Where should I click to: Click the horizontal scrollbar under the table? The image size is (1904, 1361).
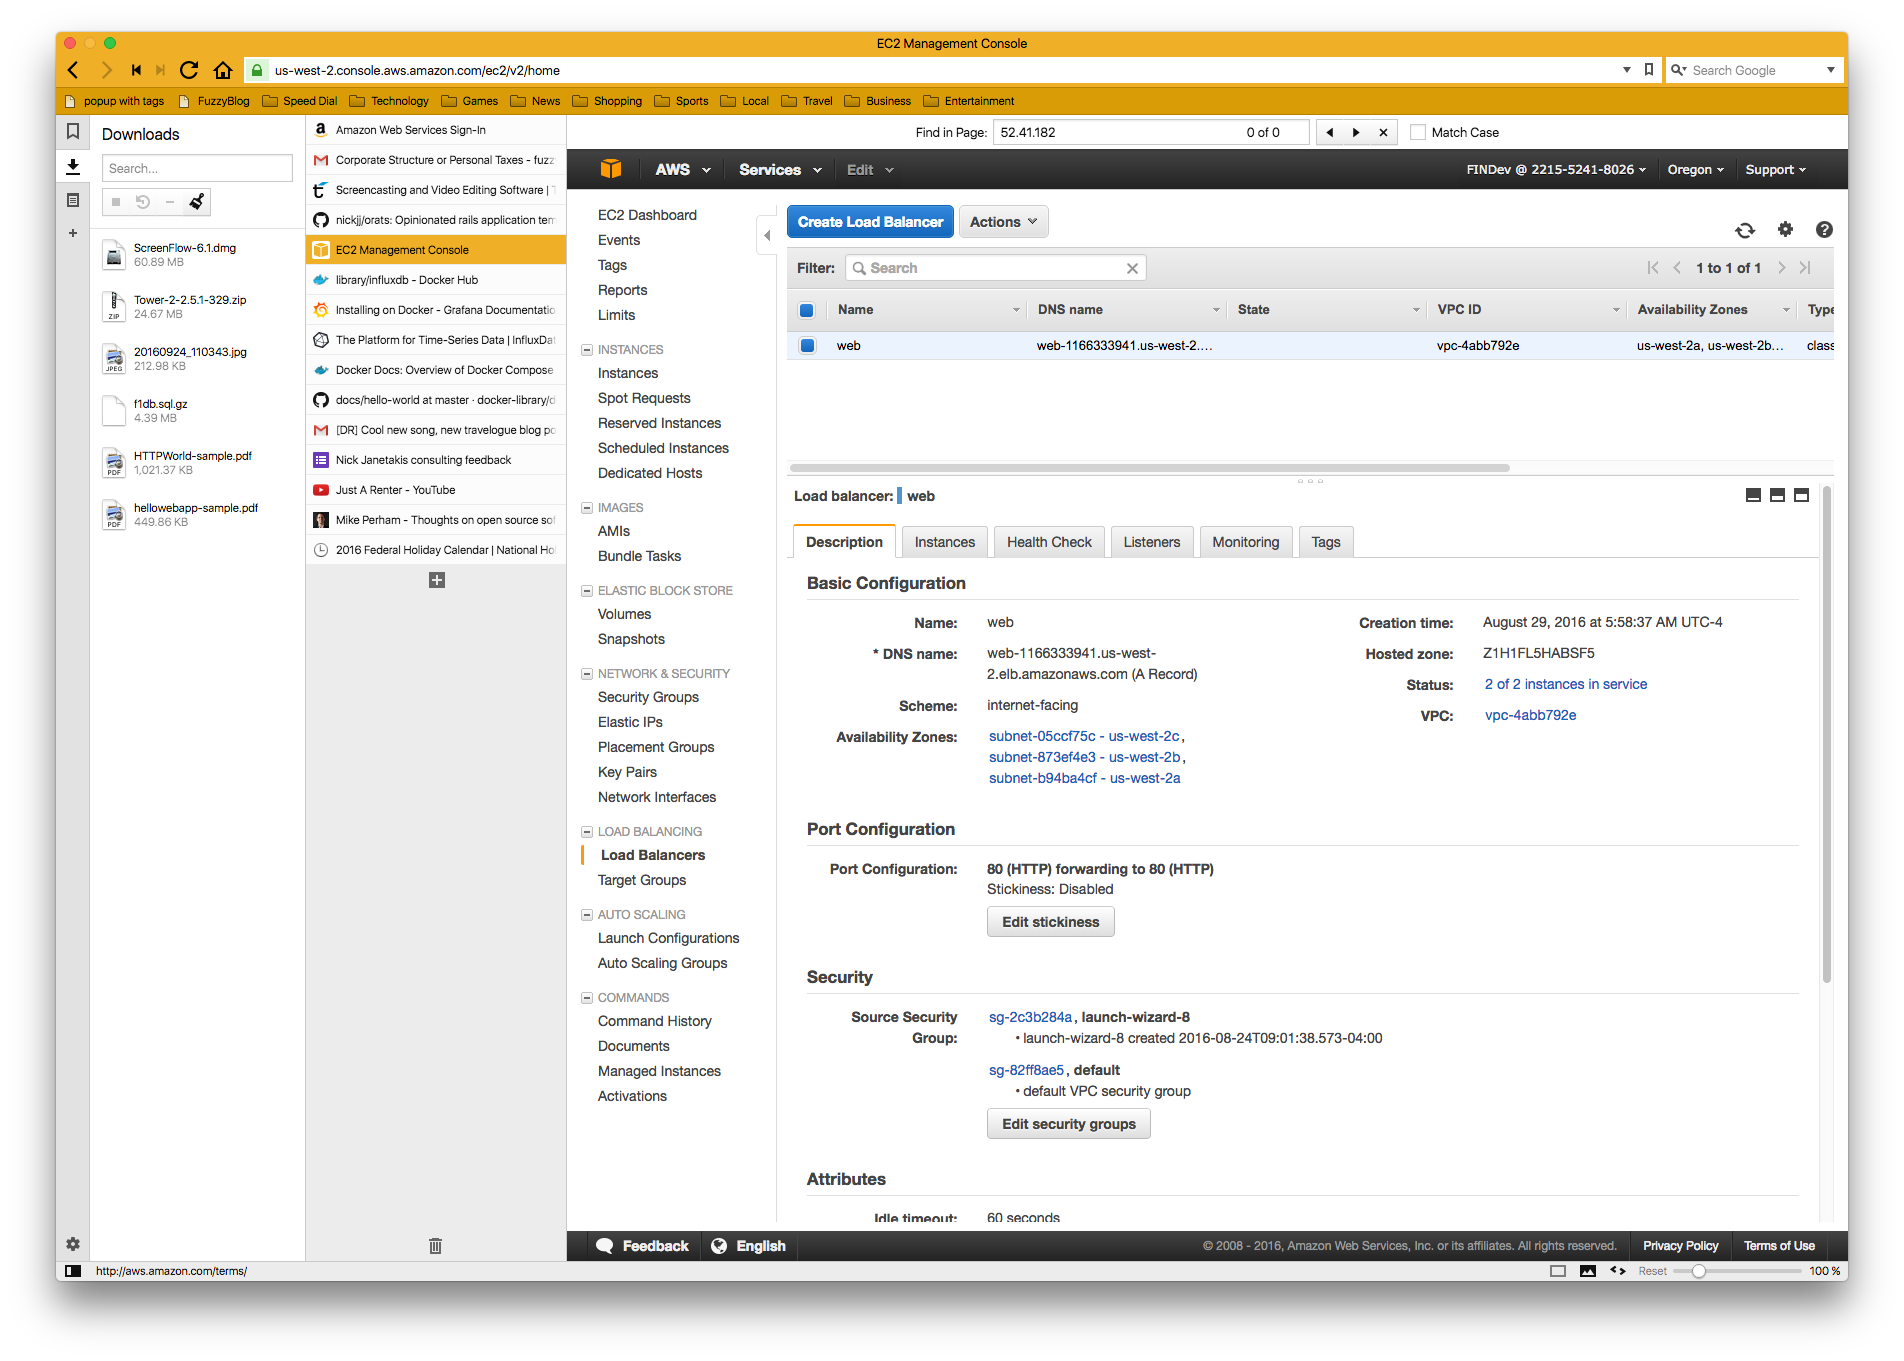[1150, 467]
